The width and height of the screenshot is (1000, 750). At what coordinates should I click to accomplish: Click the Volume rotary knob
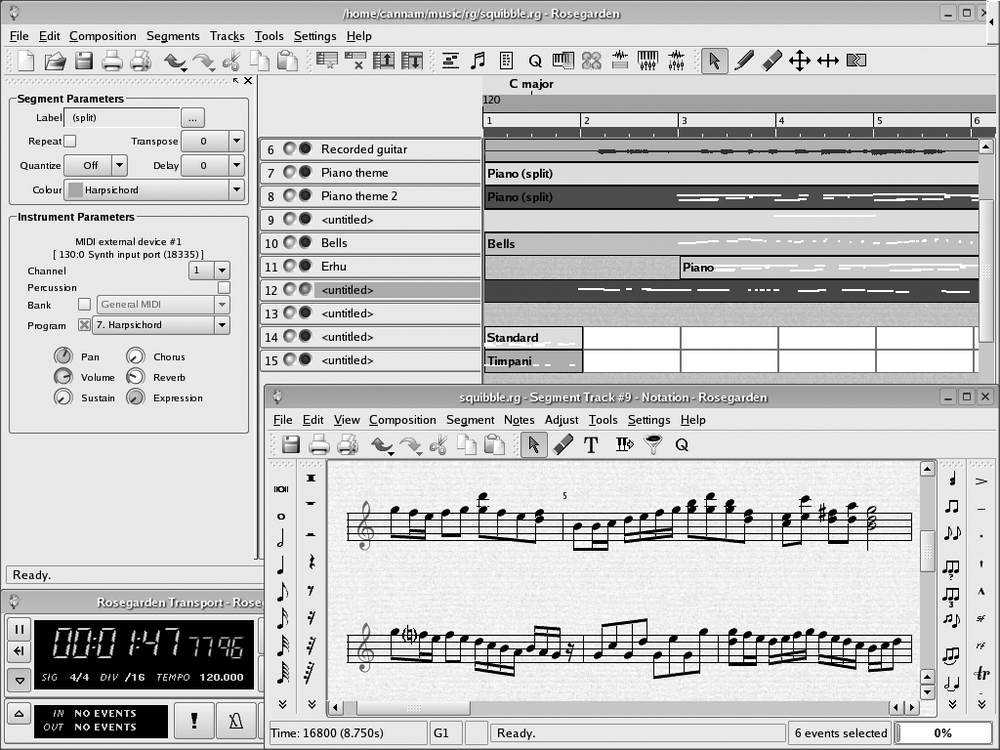pyautogui.click(x=63, y=377)
